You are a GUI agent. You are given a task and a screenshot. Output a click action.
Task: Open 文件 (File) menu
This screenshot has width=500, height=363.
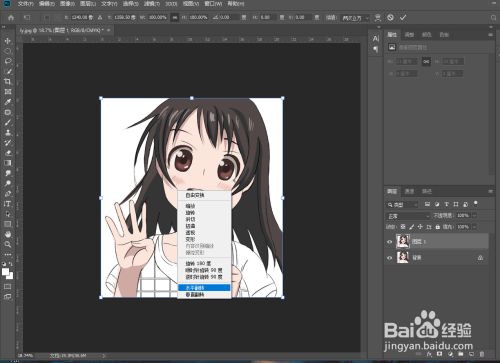tap(26, 4)
